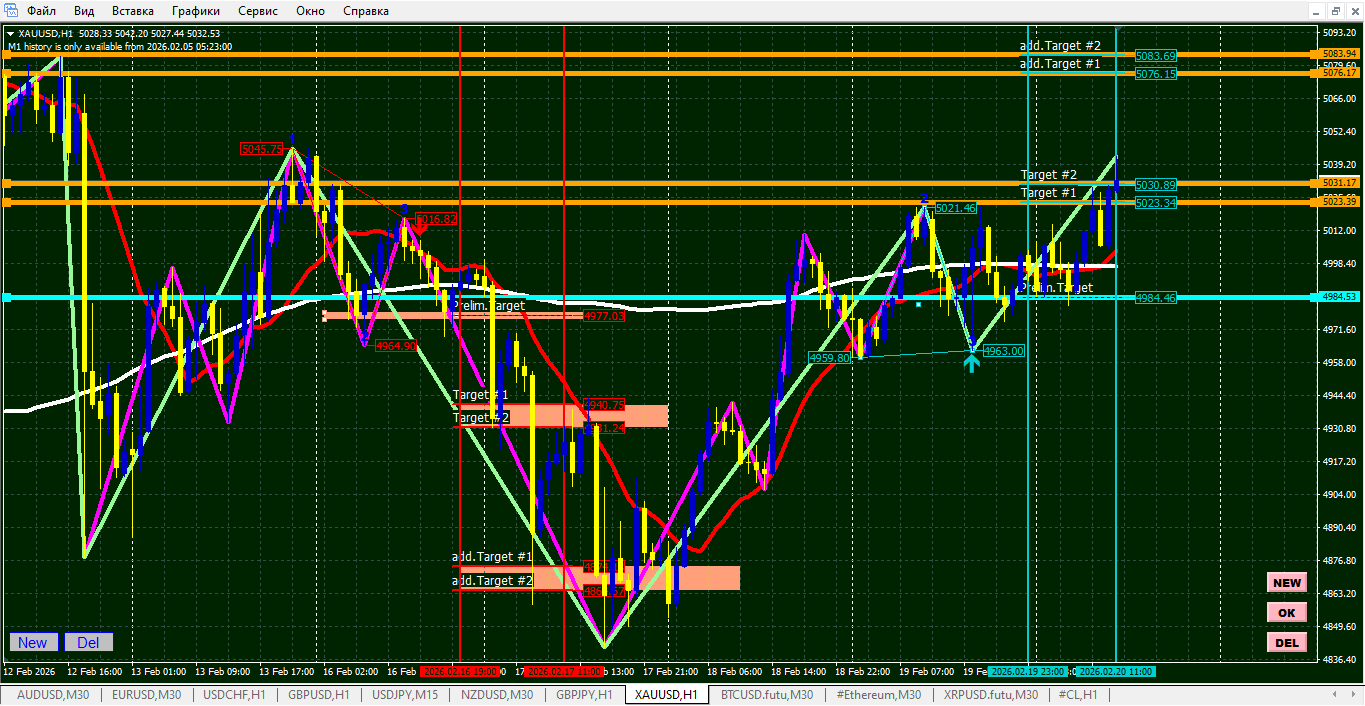This screenshot has width=1365, height=706.
Task: Open the Вид menu
Action: coord(84,11)
